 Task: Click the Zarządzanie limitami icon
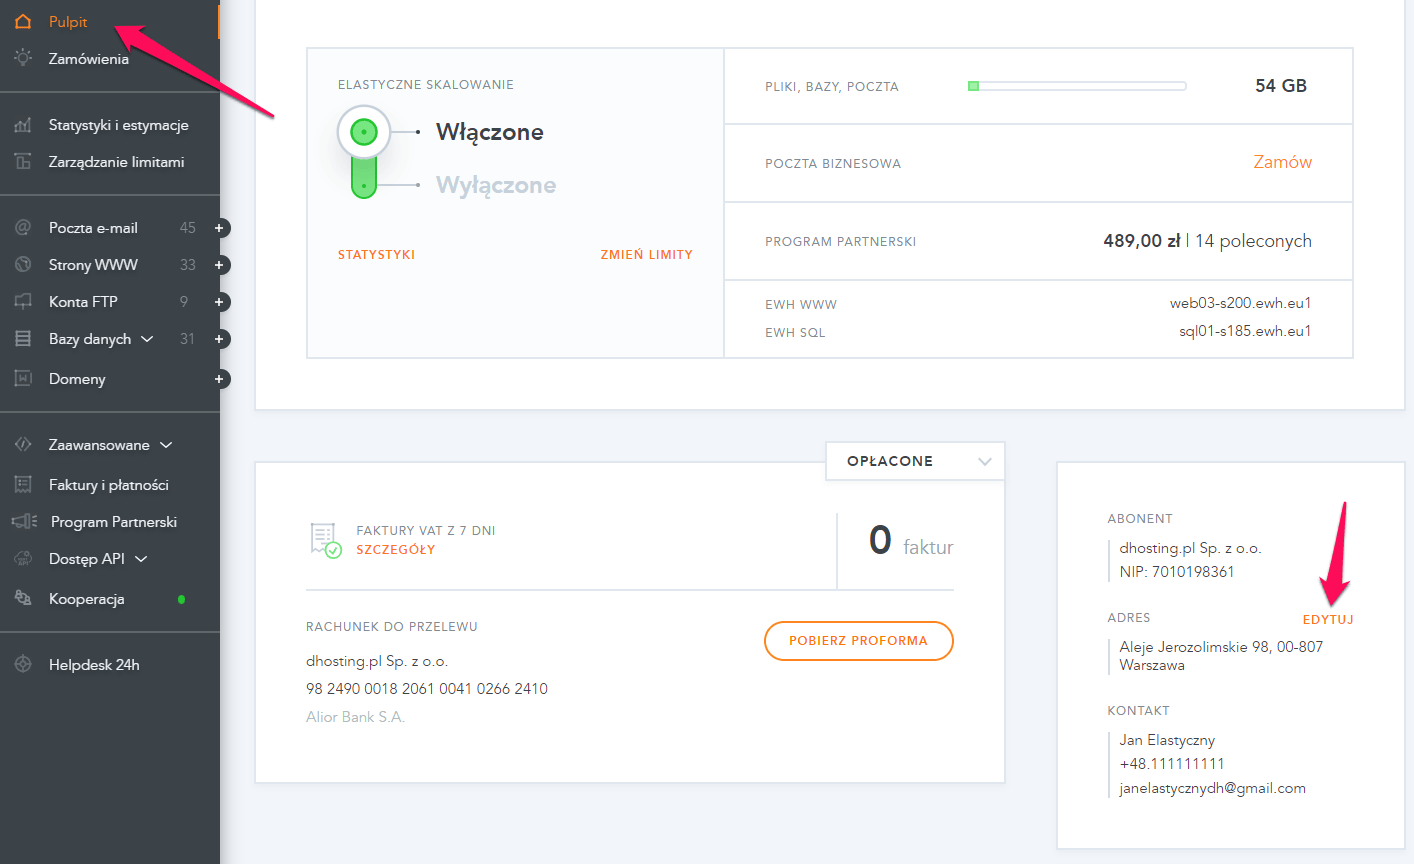pyautogui.click(x=23, y=161)
